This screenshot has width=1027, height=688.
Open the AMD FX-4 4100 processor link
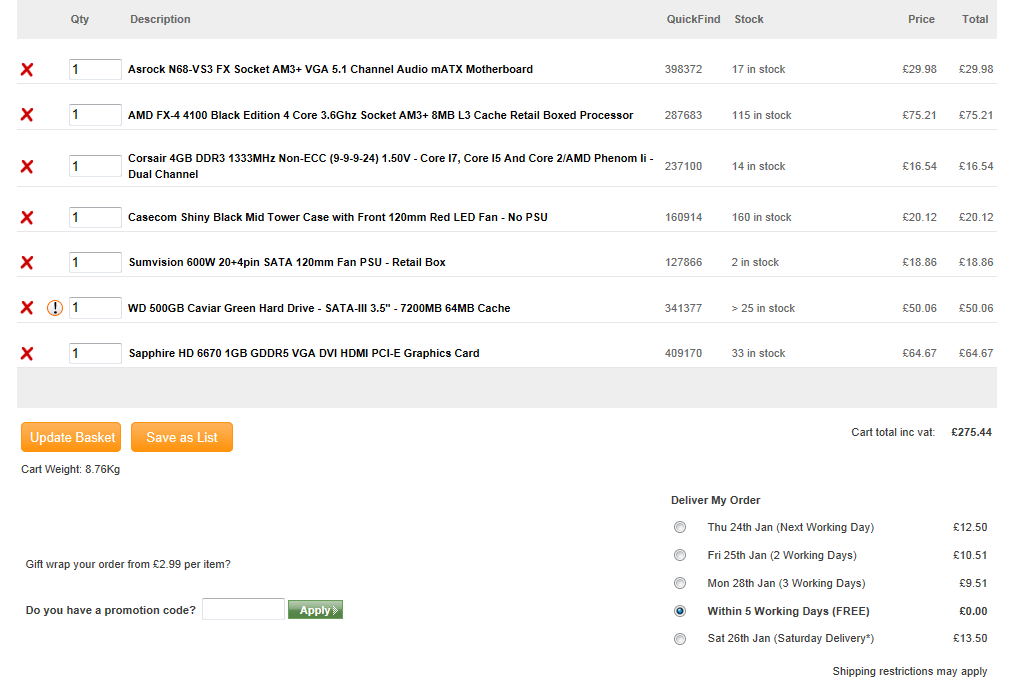point(380,115)
